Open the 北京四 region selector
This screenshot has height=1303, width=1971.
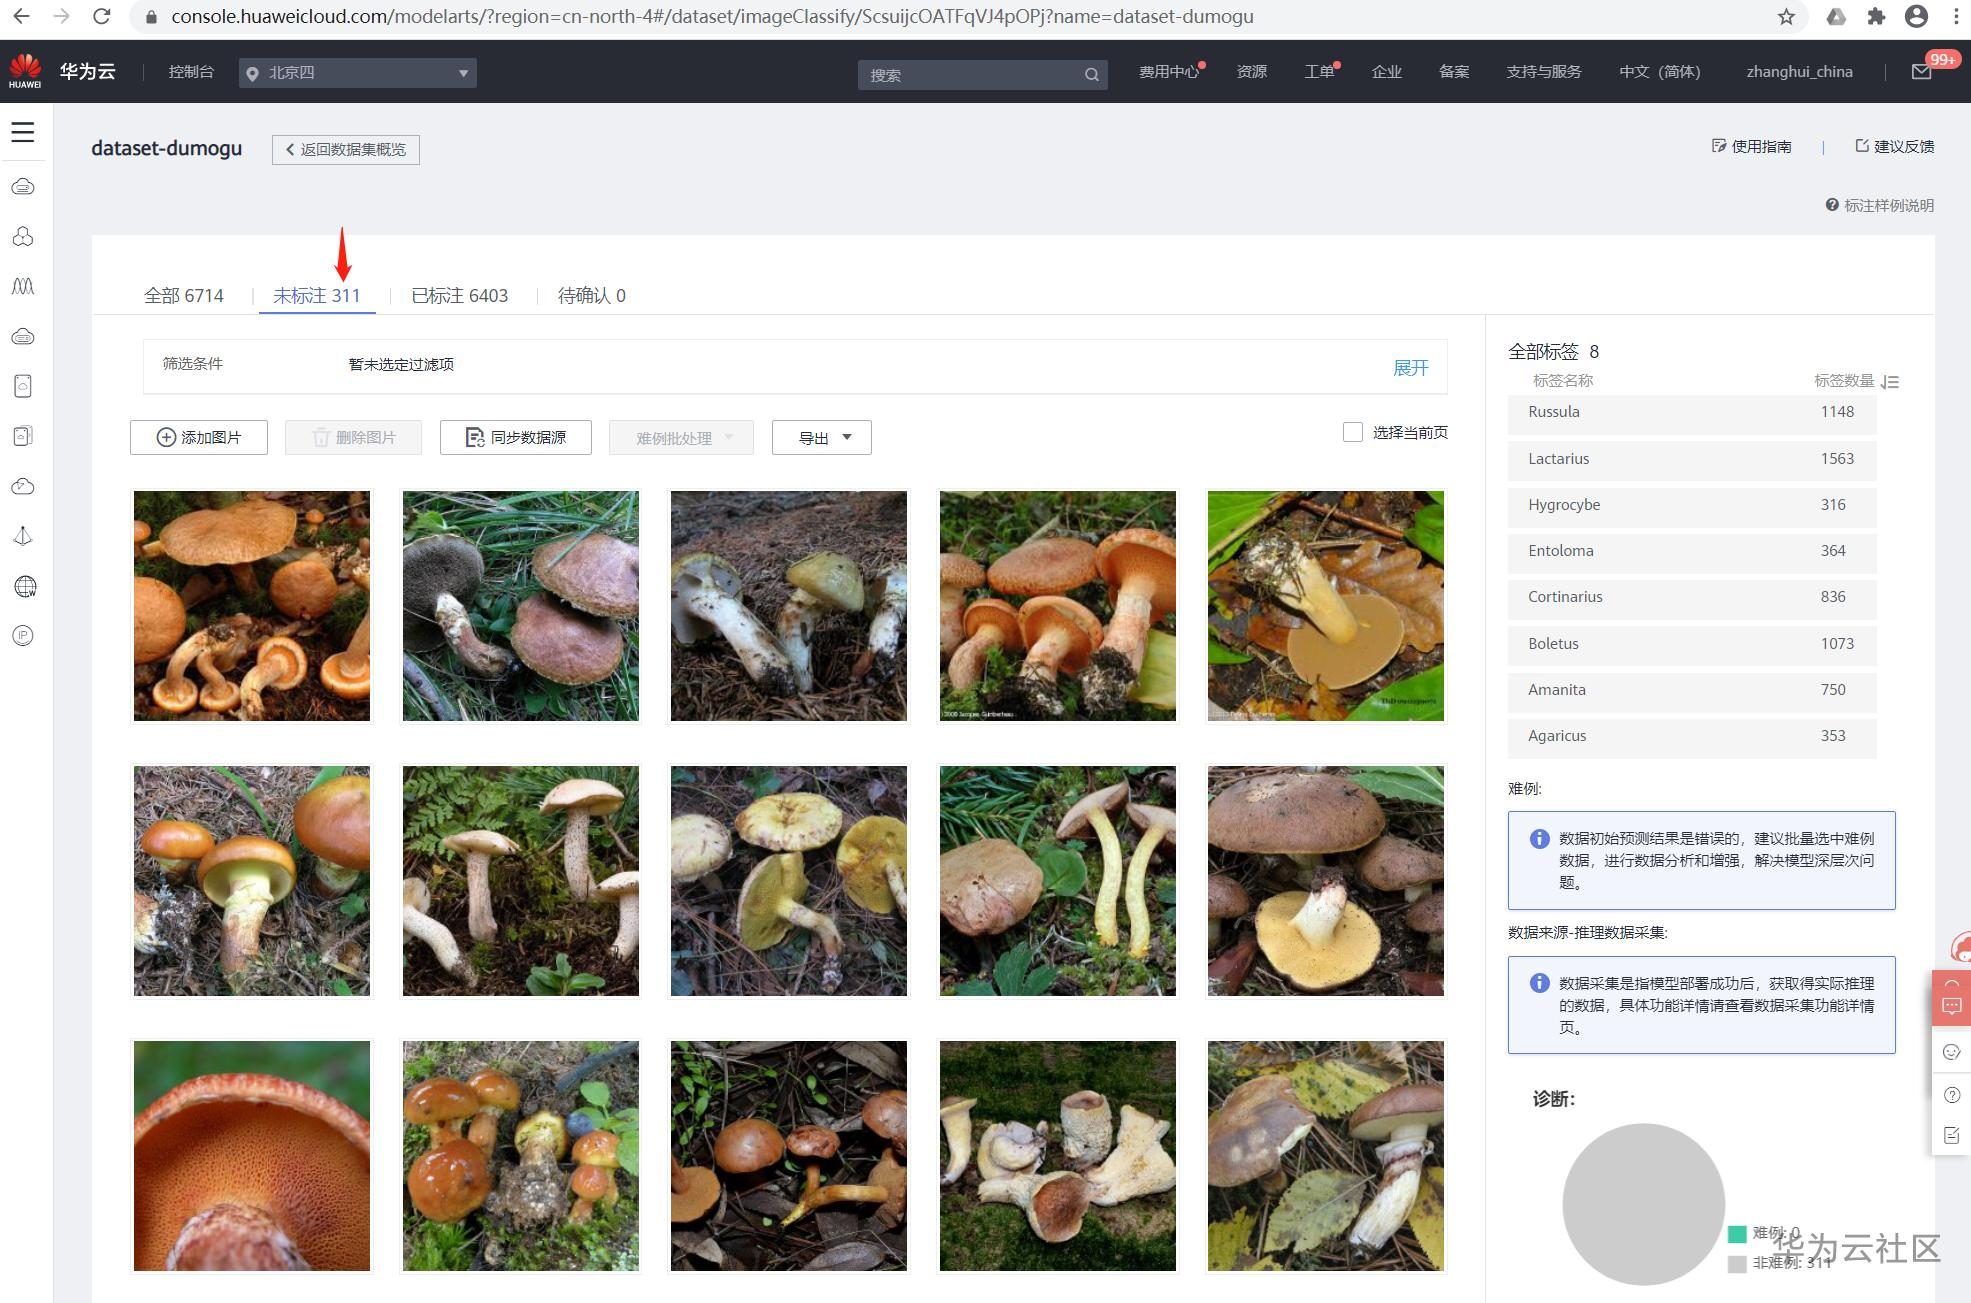click(357, 72)
